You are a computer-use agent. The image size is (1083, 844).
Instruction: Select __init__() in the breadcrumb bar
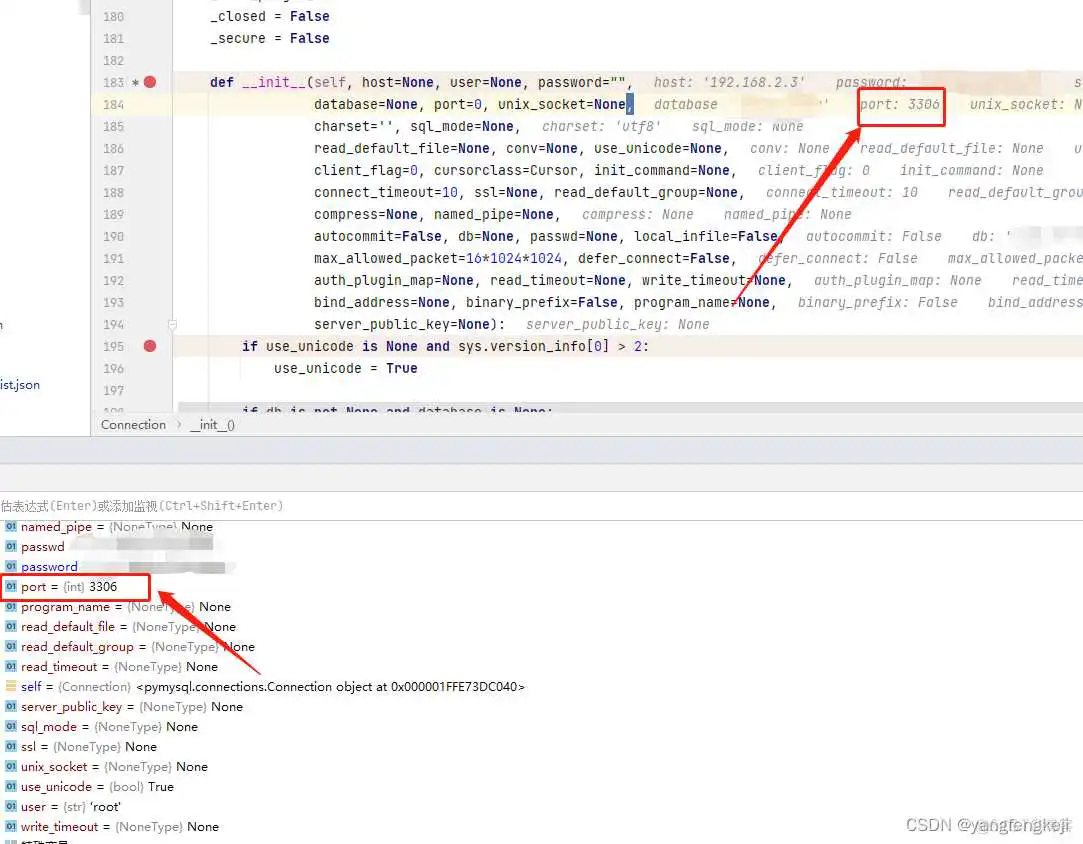click(x=212, y=424)
